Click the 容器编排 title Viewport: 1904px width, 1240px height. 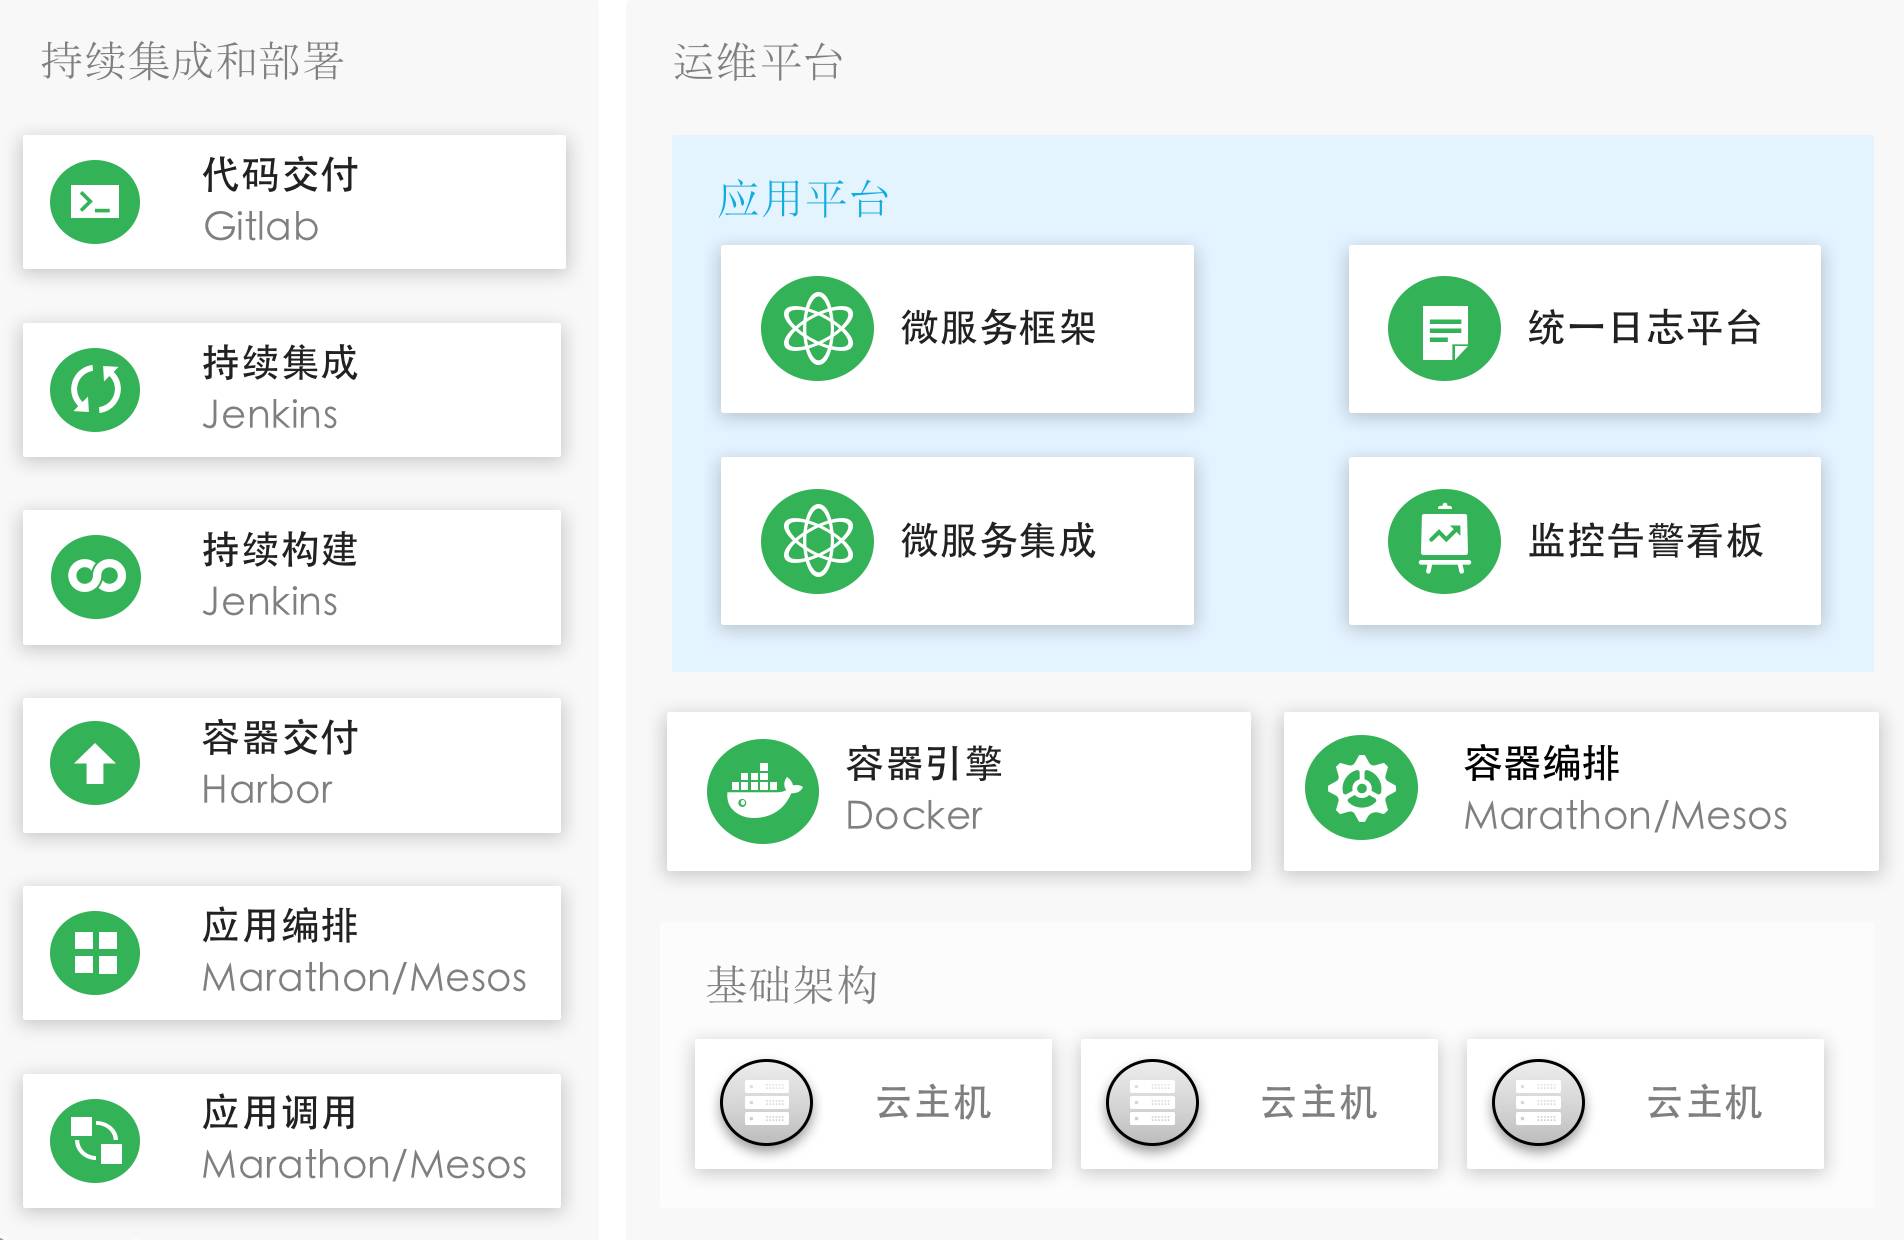pyautogui.click(x=1542, y=764)
